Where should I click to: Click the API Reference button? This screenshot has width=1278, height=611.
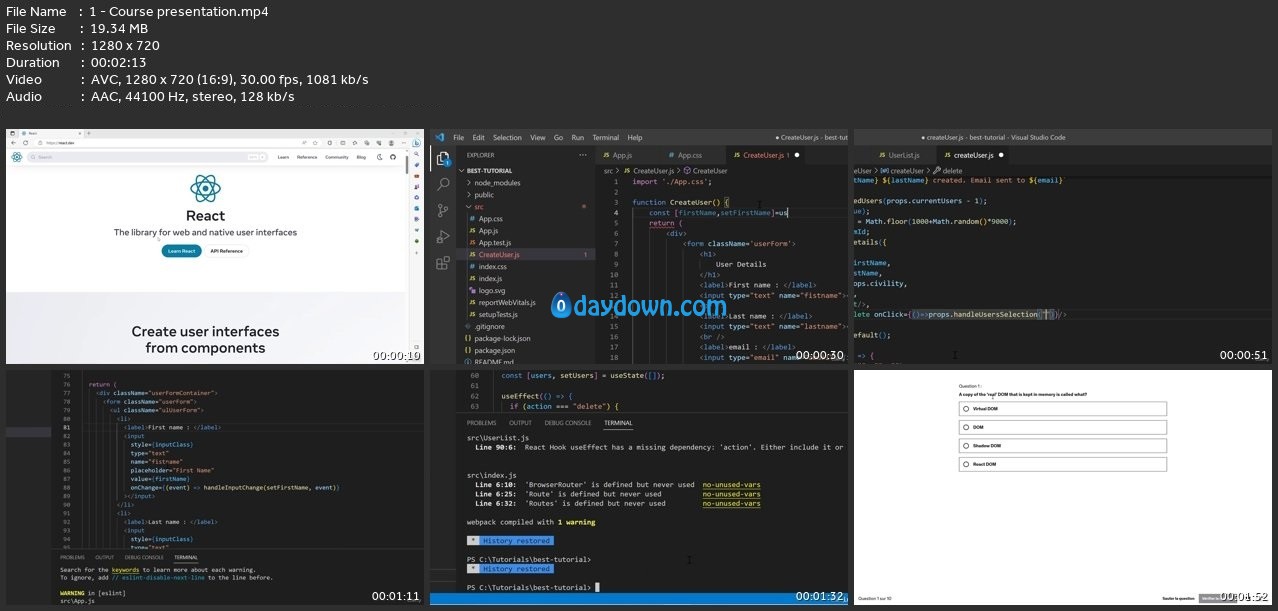coord(226,251)
